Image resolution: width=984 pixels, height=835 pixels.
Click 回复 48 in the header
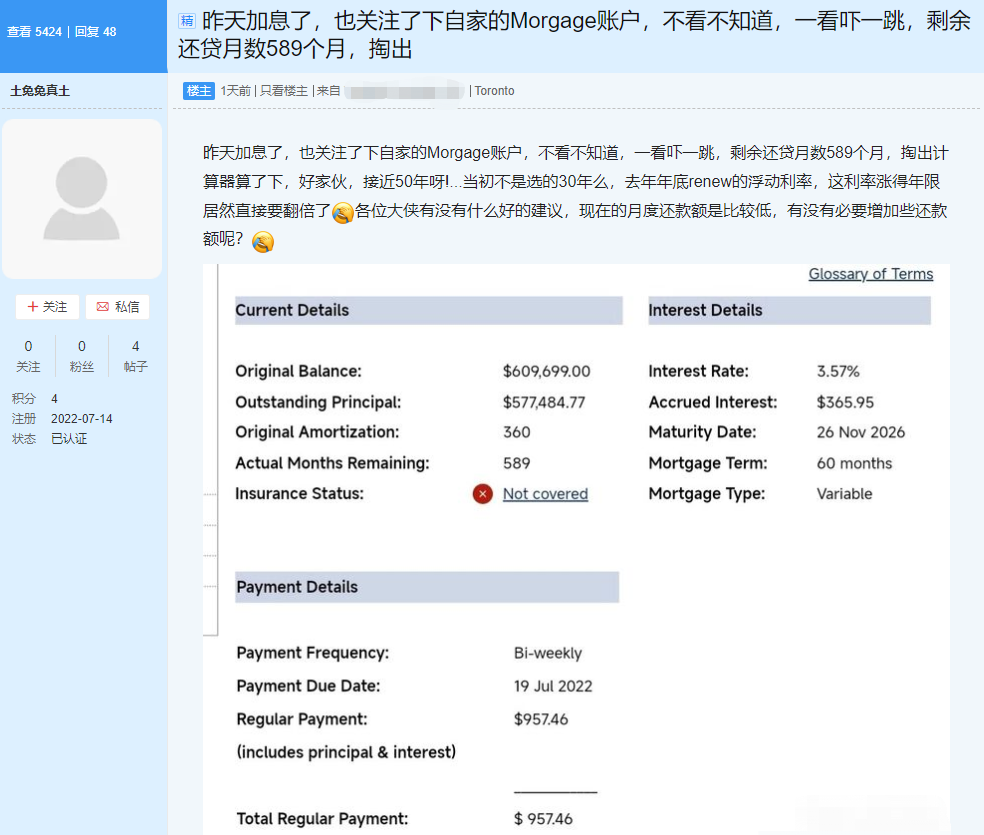[x=96, y=32]
